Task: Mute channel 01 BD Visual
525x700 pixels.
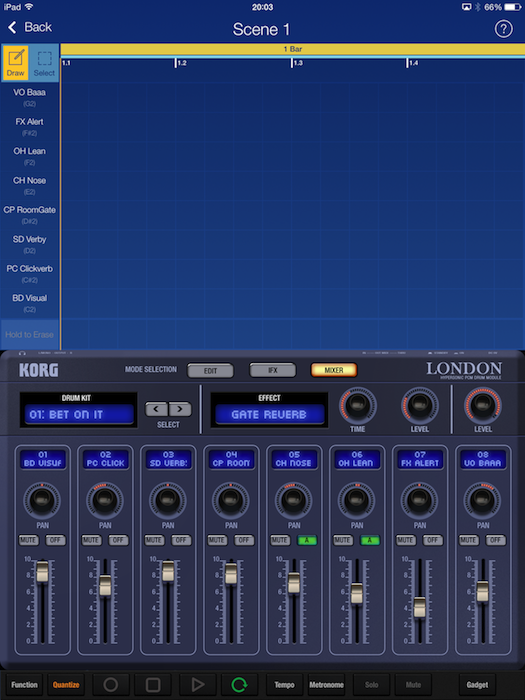Action: pyautogui.click(x=28, y=540)
